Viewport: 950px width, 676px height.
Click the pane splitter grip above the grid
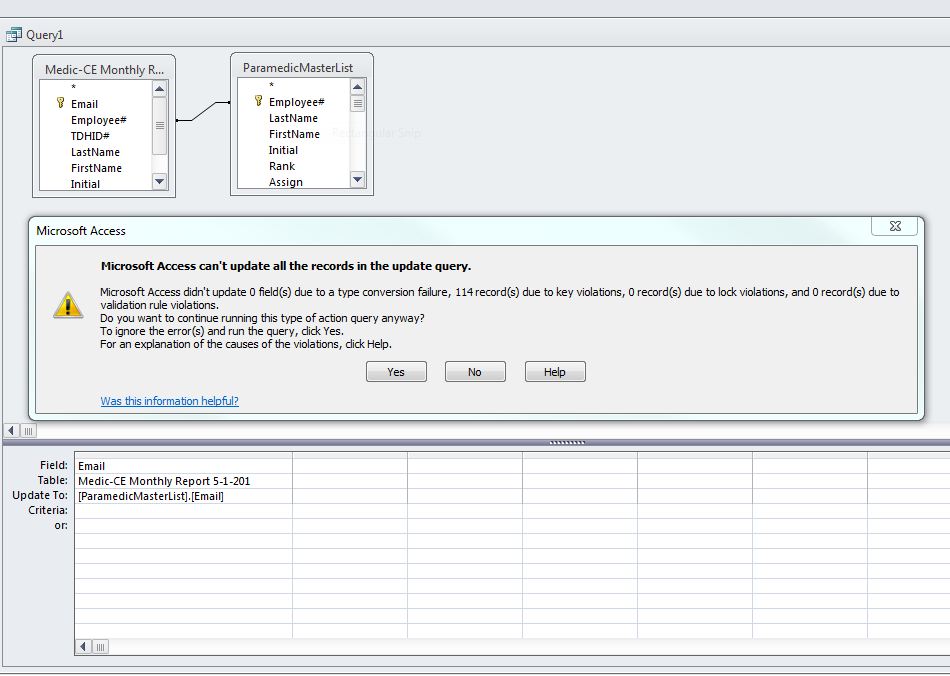point(567,443)
